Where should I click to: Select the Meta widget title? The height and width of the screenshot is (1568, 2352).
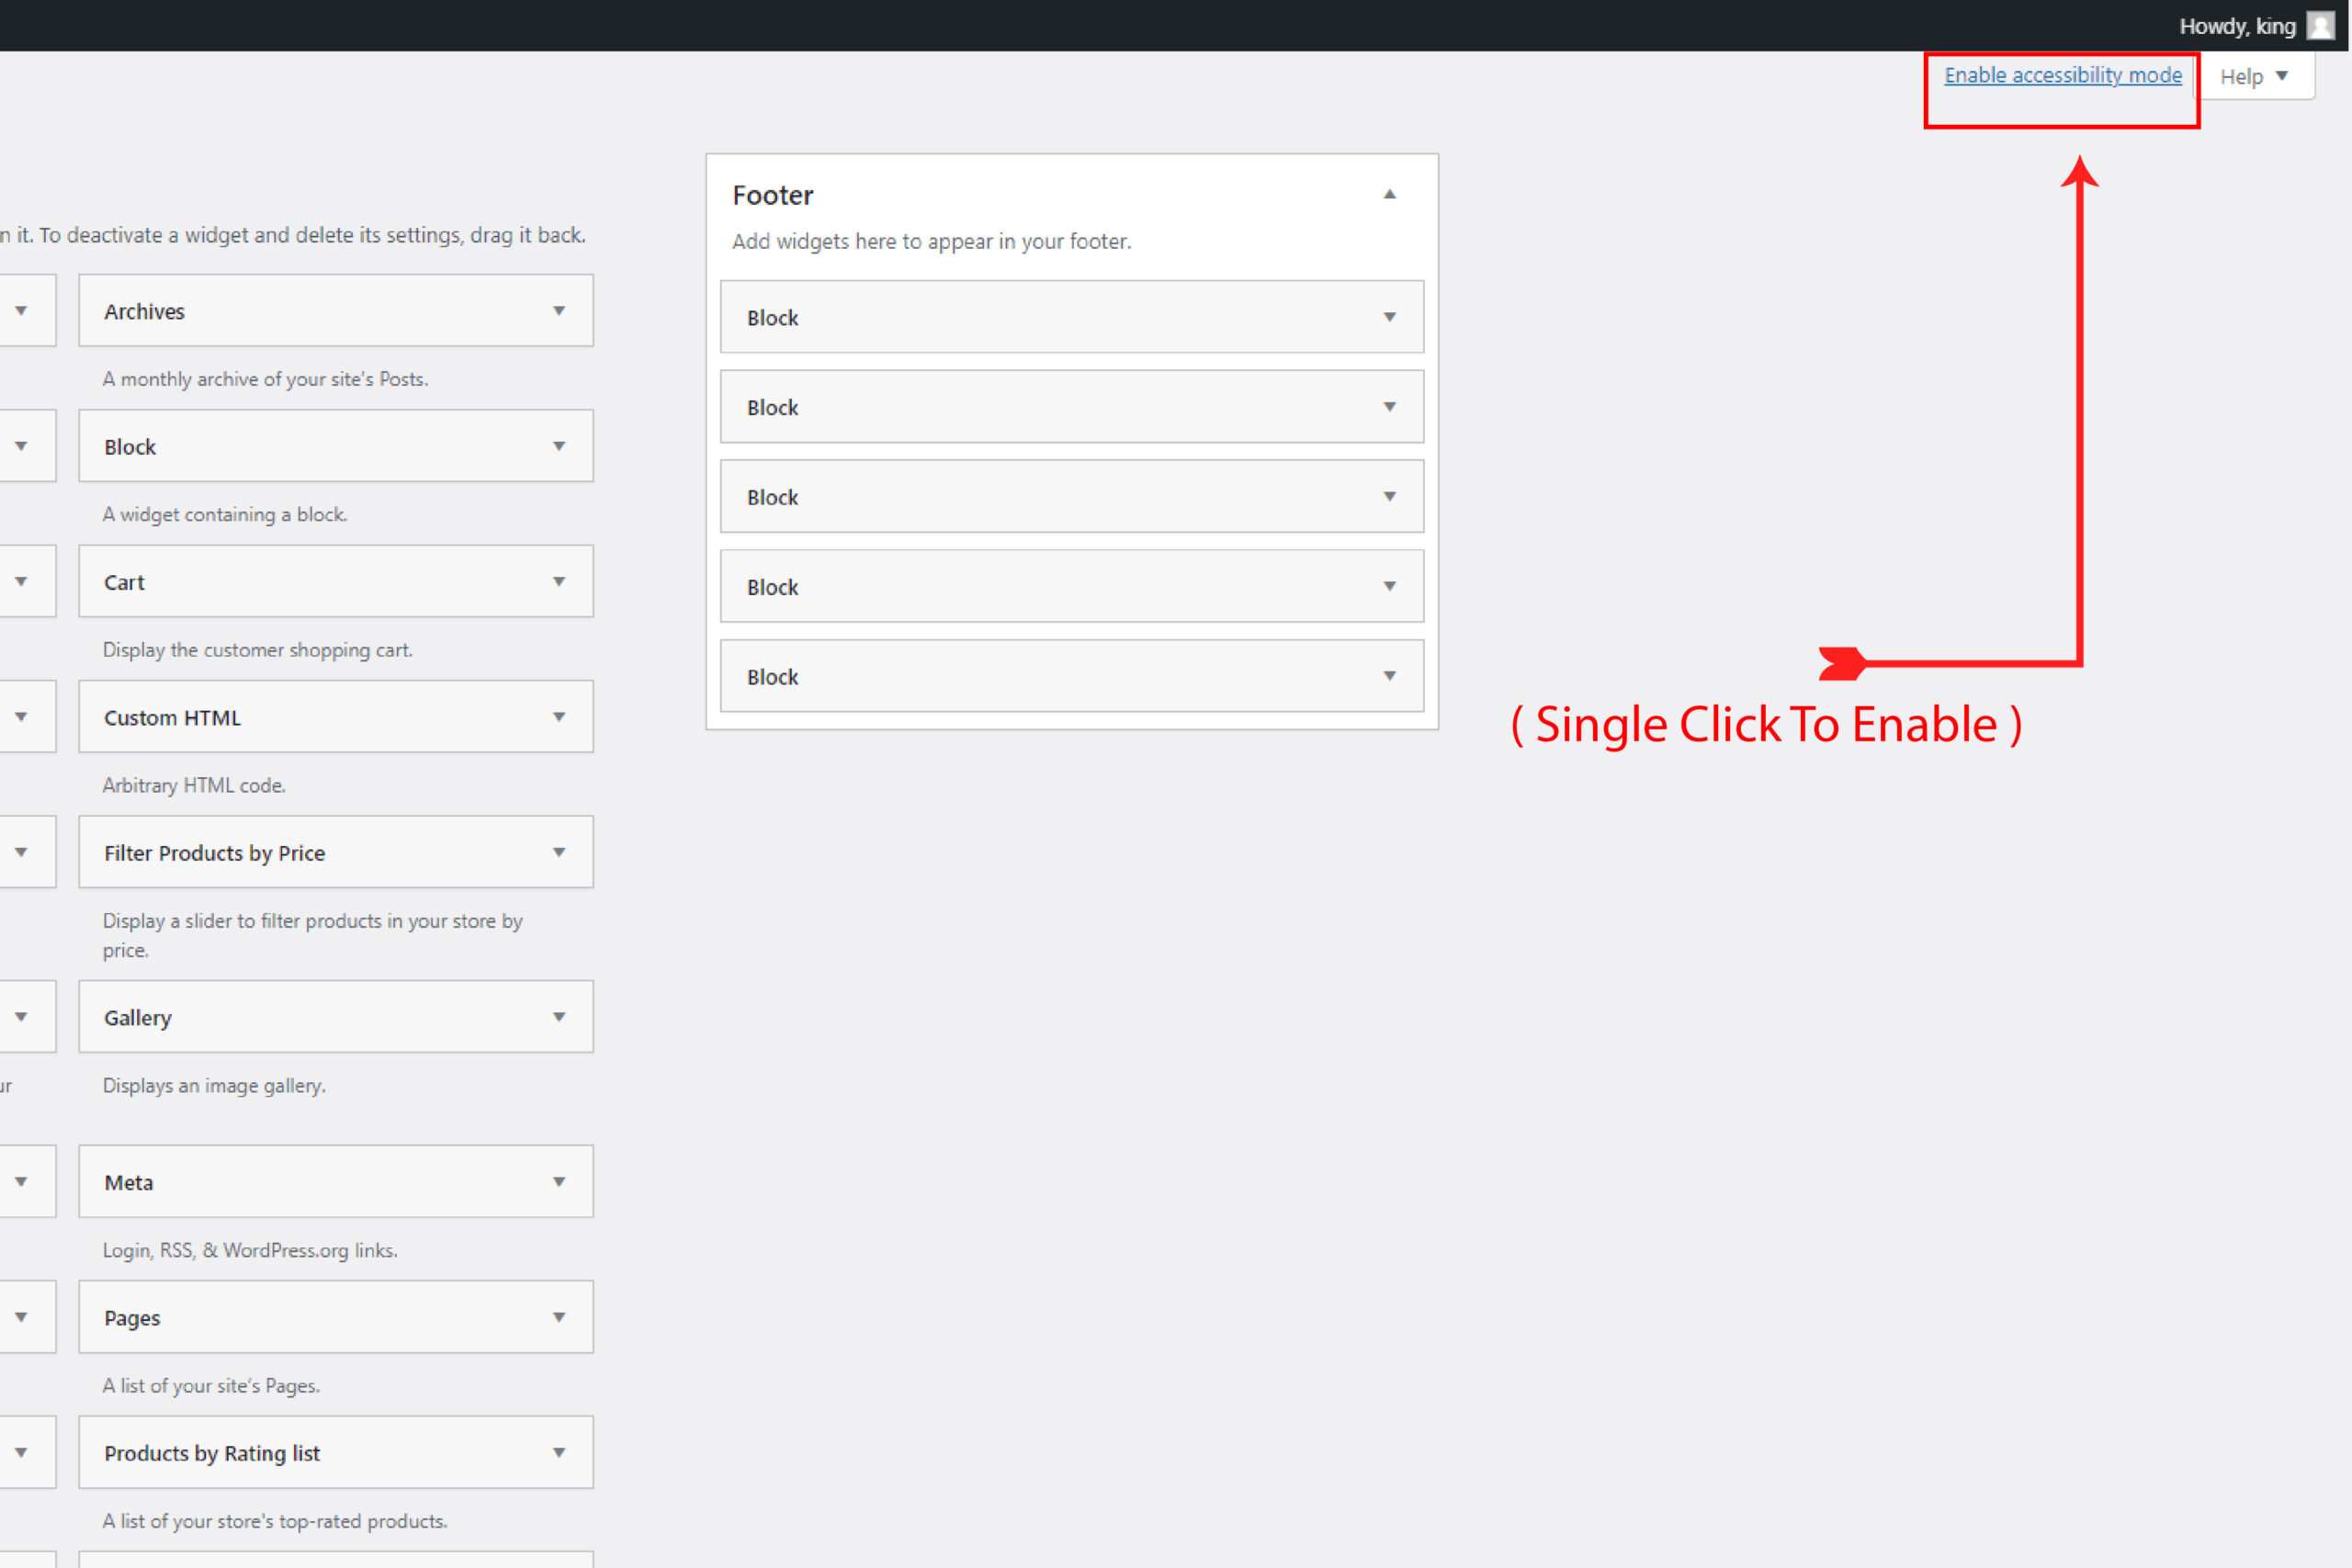[x=128, y=1183]
